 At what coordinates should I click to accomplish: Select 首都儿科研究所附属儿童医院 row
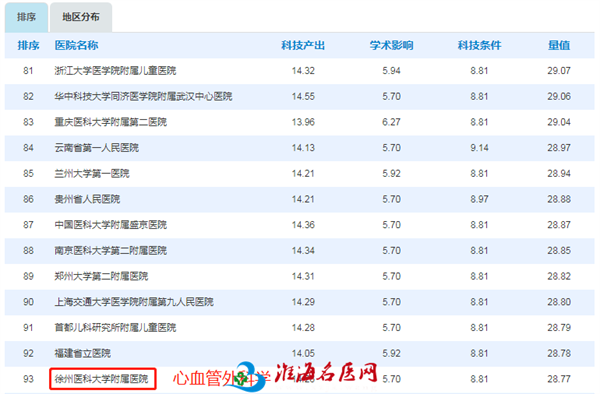tap(300, 328)
